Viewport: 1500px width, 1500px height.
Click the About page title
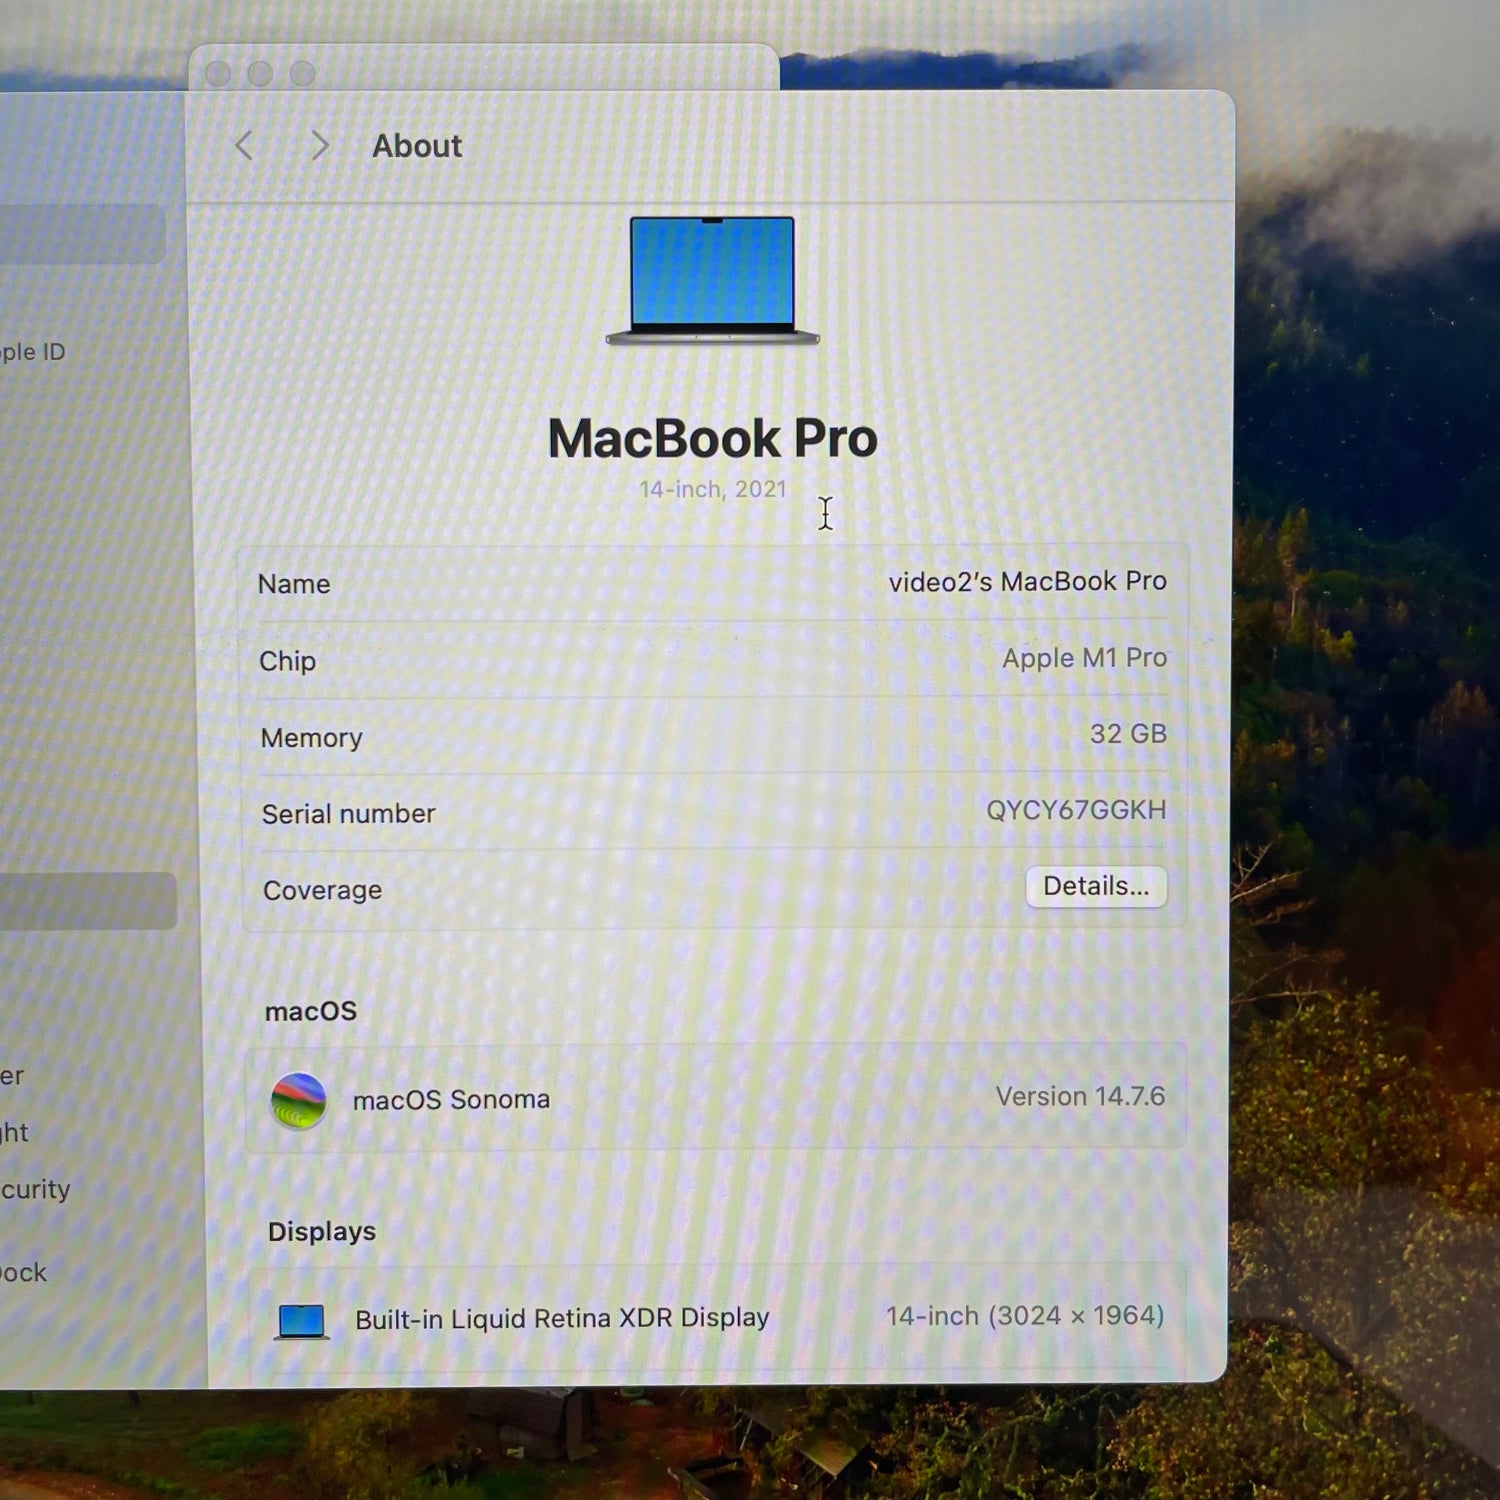coord(417,146)
